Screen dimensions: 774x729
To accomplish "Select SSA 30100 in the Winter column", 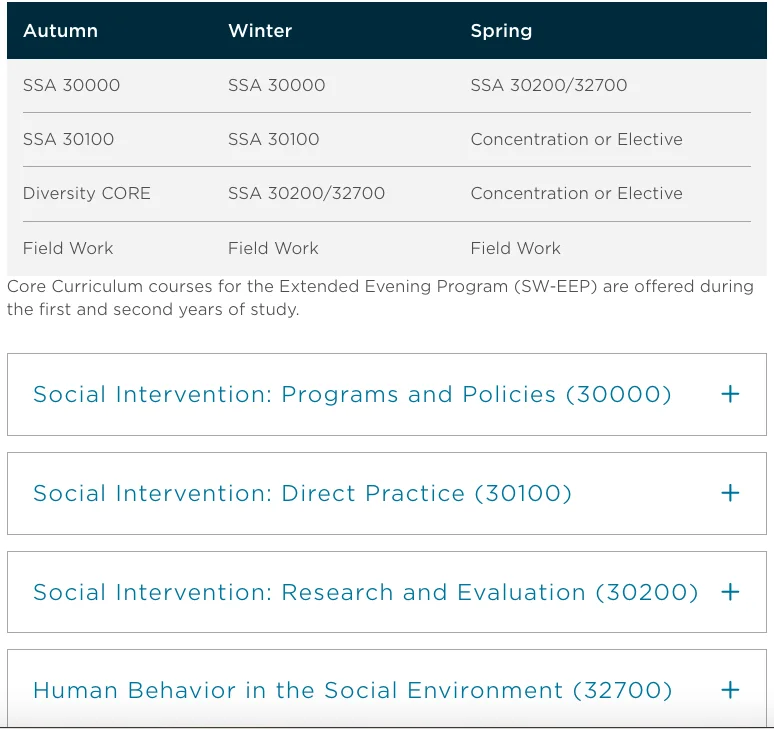I will 274,139.
